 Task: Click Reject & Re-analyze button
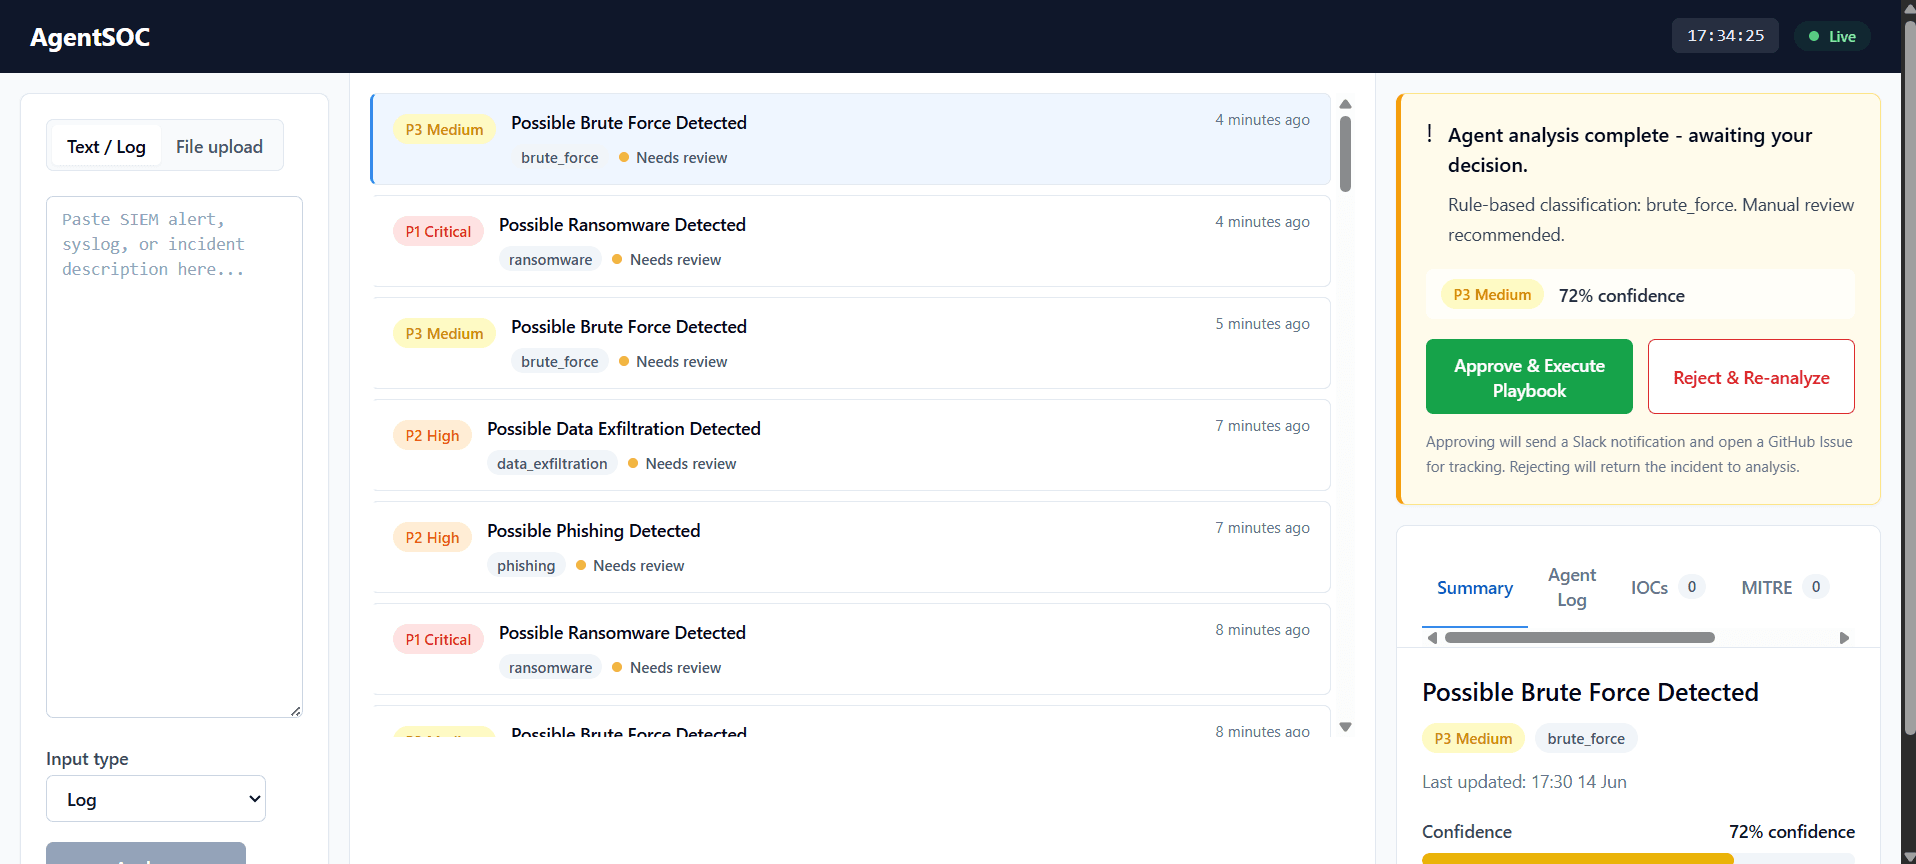1751,377
